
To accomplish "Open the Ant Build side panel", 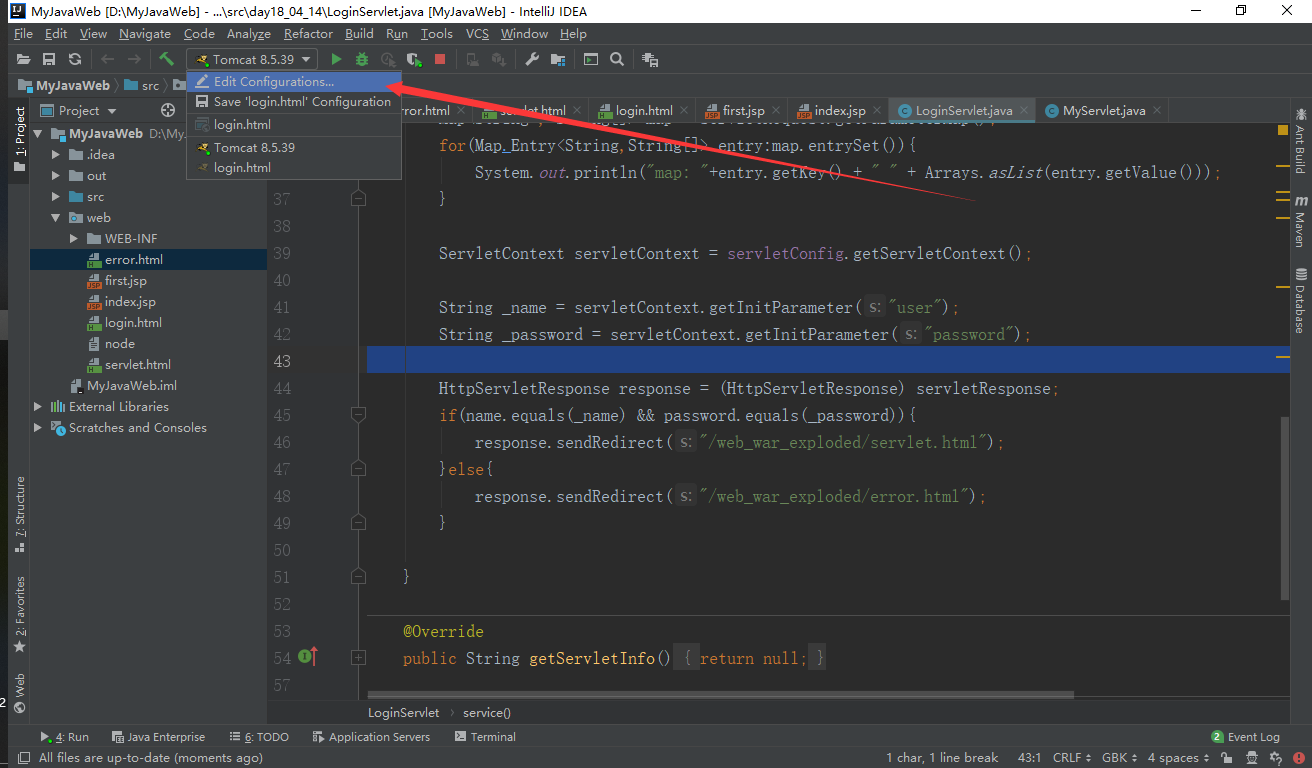I will pyautogui.click(x=1300, y=141).
